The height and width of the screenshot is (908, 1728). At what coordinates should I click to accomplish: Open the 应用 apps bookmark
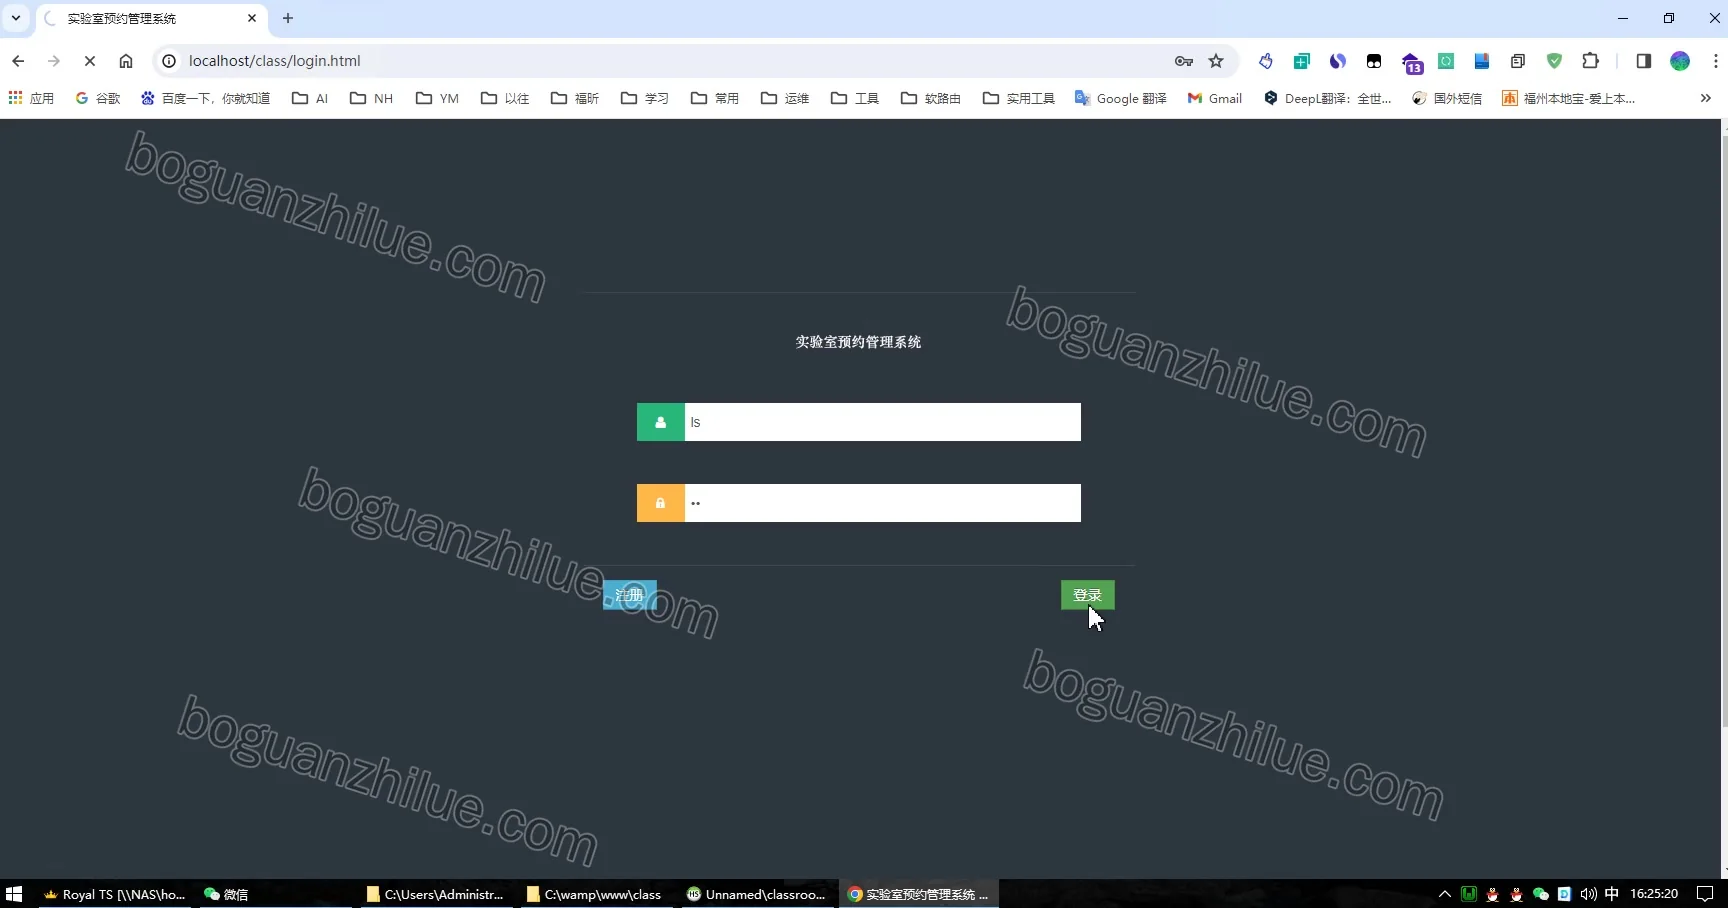pos(31,98)
